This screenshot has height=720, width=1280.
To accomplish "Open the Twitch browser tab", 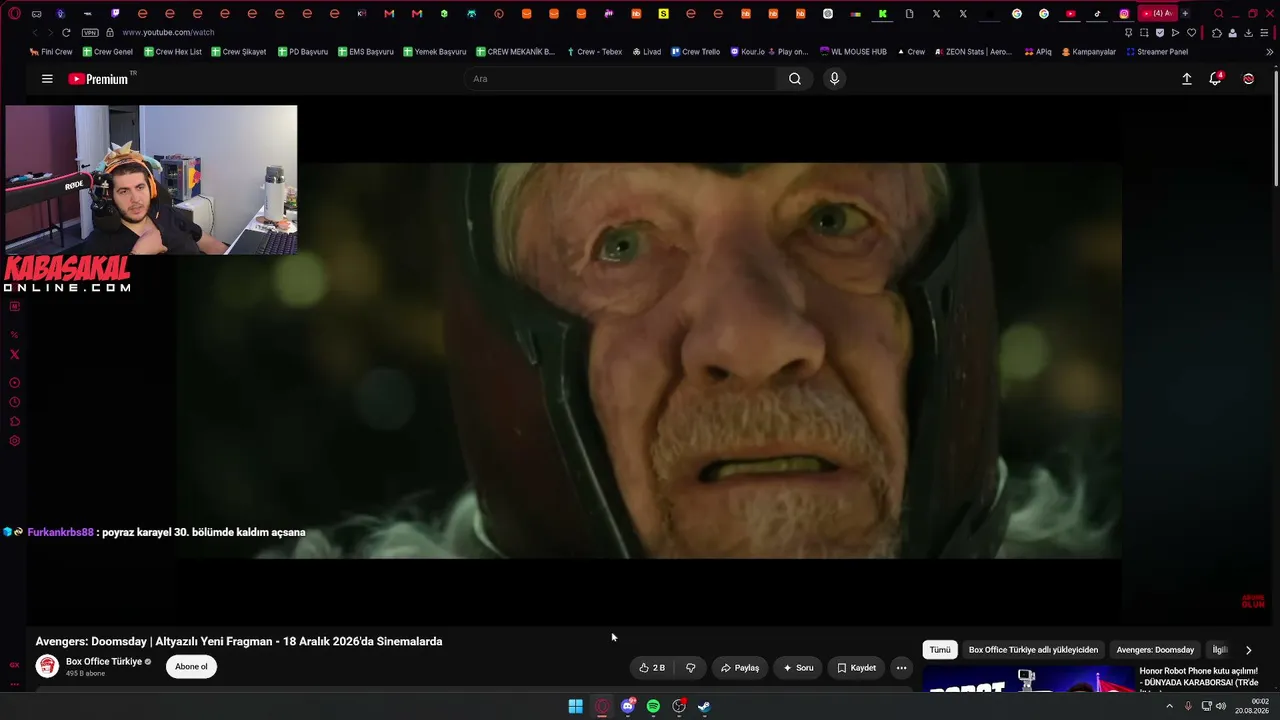I will click(x=115, y=14).
